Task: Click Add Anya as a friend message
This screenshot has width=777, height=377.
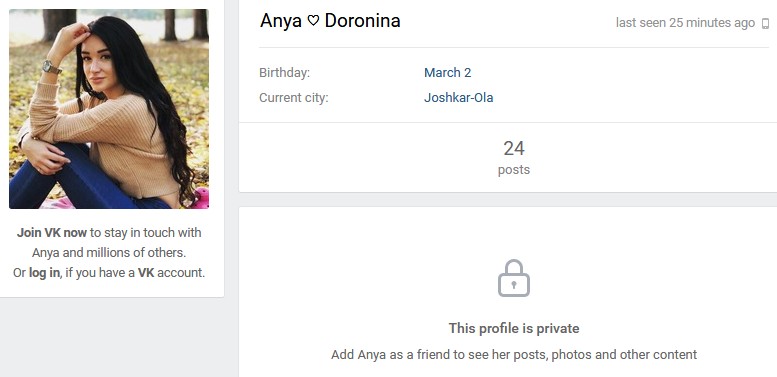Action: 514,355
